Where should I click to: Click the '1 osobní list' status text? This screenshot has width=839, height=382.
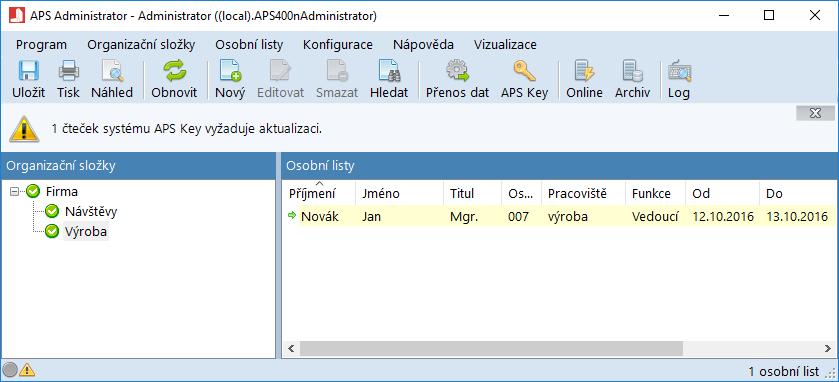pos(783,371)
